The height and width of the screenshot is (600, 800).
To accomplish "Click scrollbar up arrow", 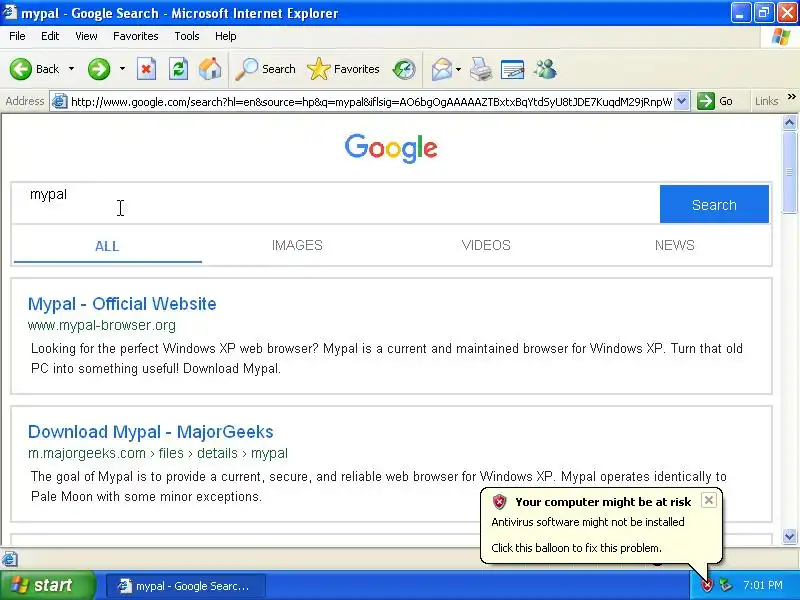I will (x=789, y=122).
